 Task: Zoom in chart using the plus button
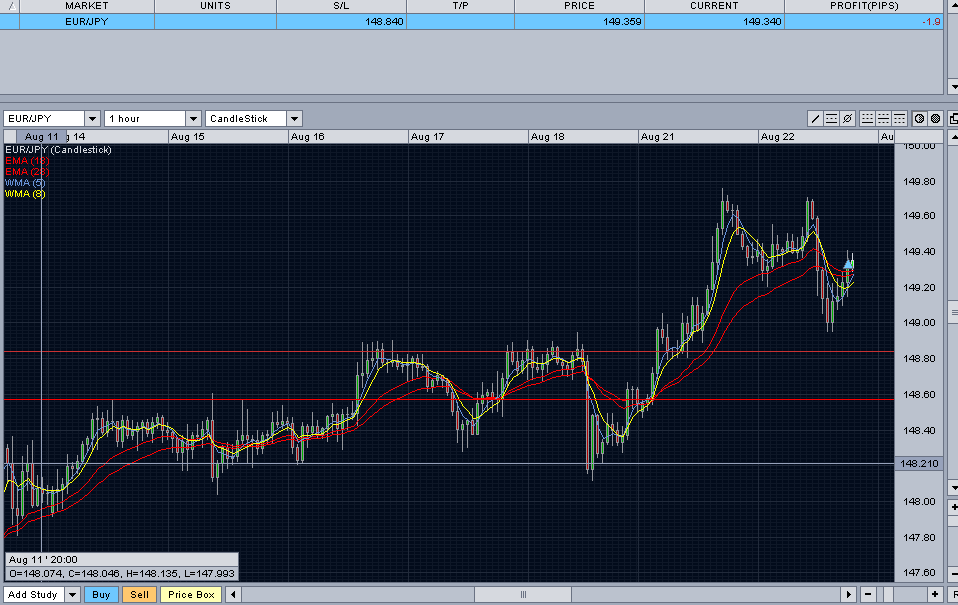(934, 594)
